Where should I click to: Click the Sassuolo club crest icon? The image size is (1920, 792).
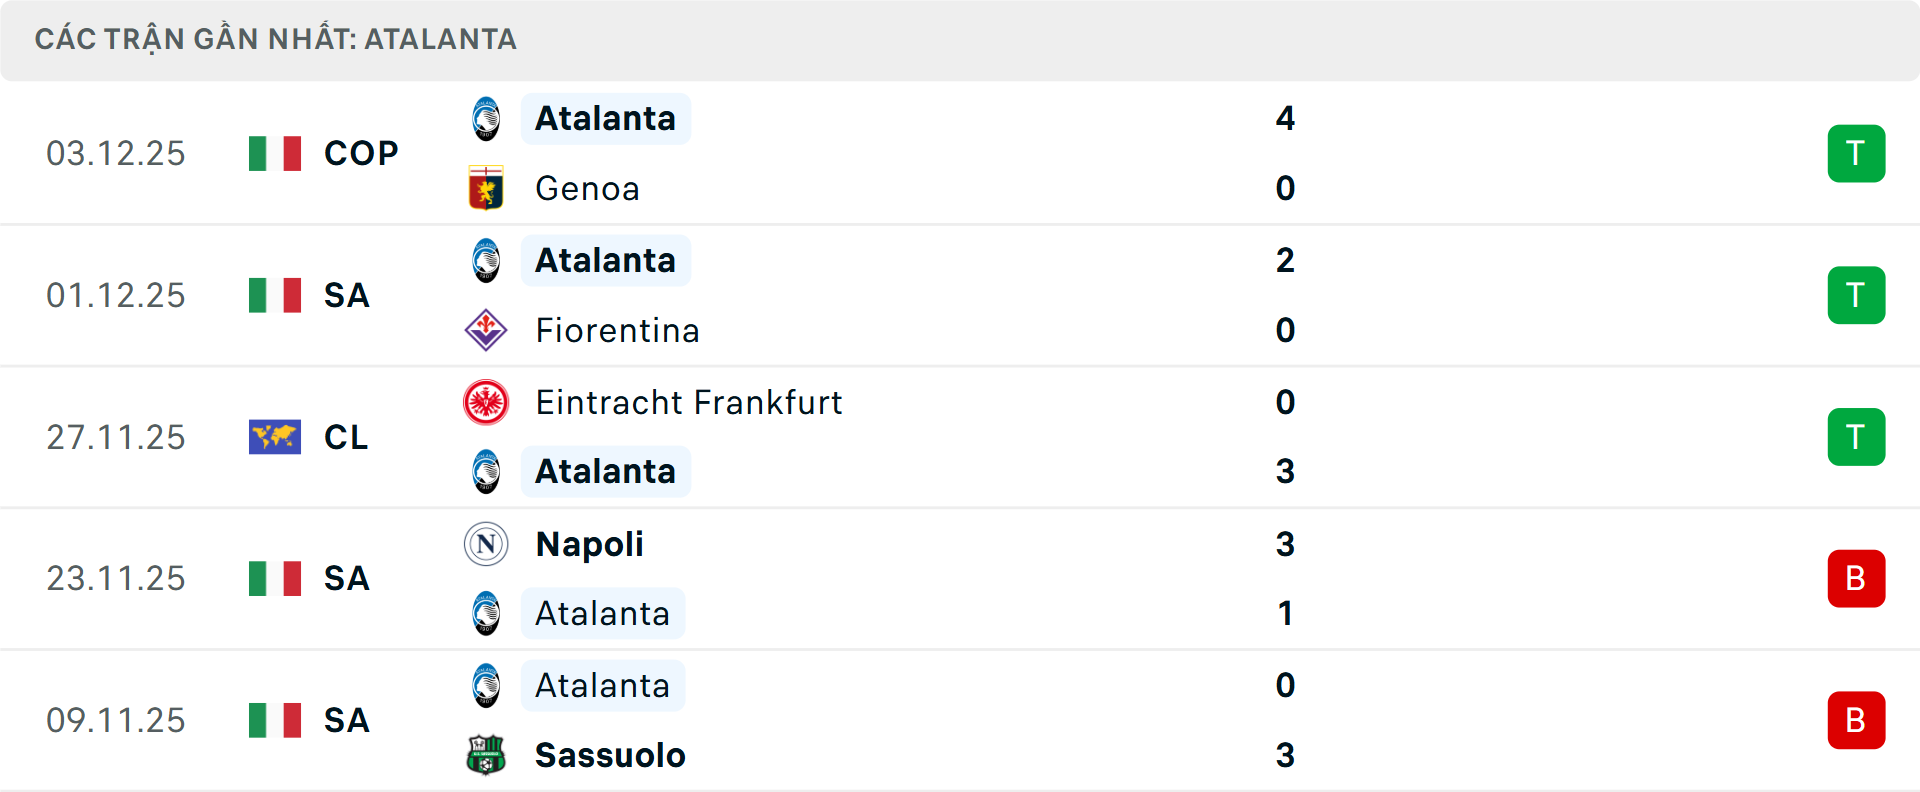click(x=486, y=755)
